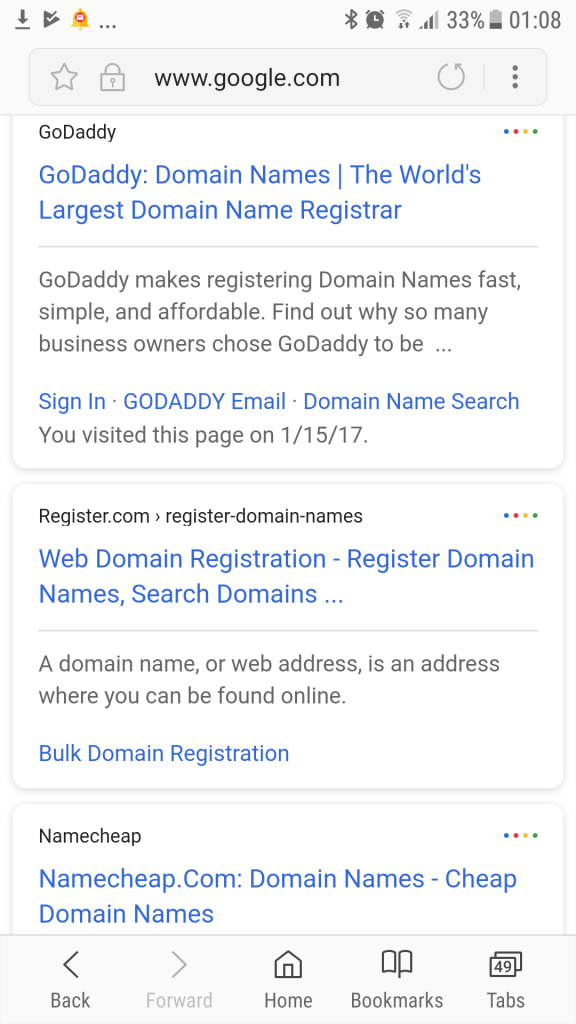This screenshot has height=1024, width=576.
Task: Open GoDaddy Domain Names result title
Action: click(x=260, y=193)
